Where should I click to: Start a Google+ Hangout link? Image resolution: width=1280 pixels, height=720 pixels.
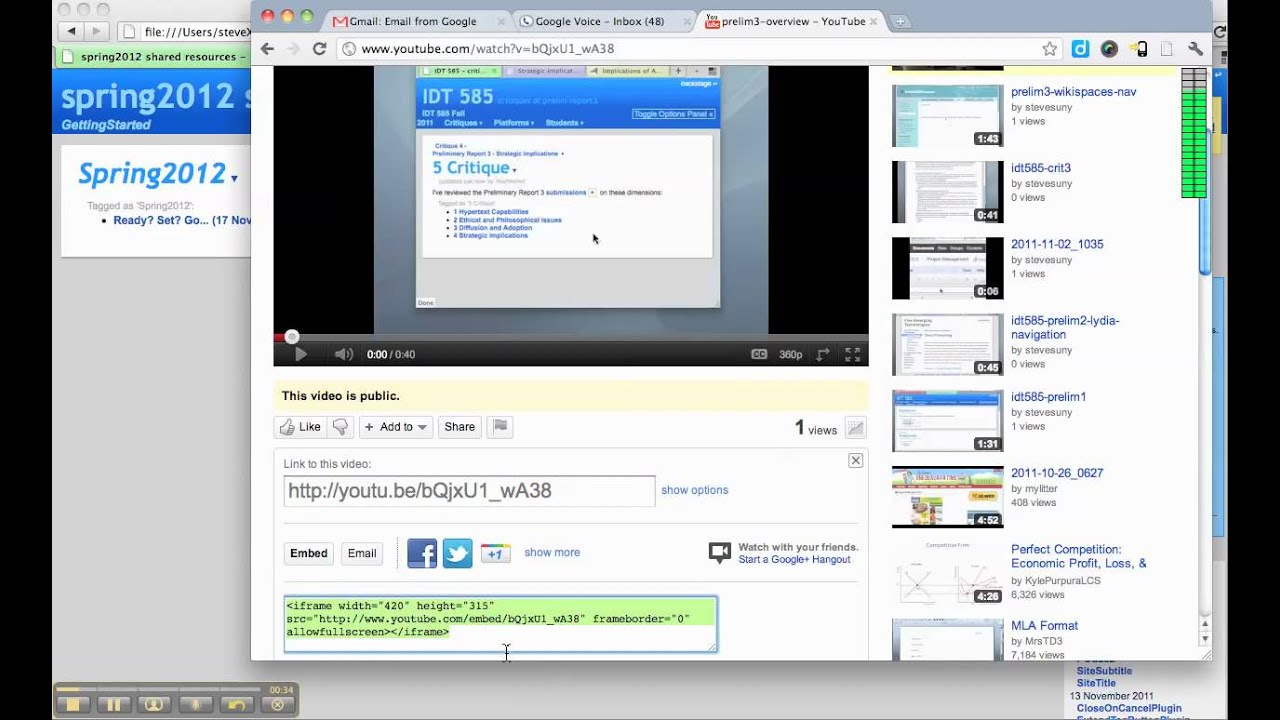[794, 560]
